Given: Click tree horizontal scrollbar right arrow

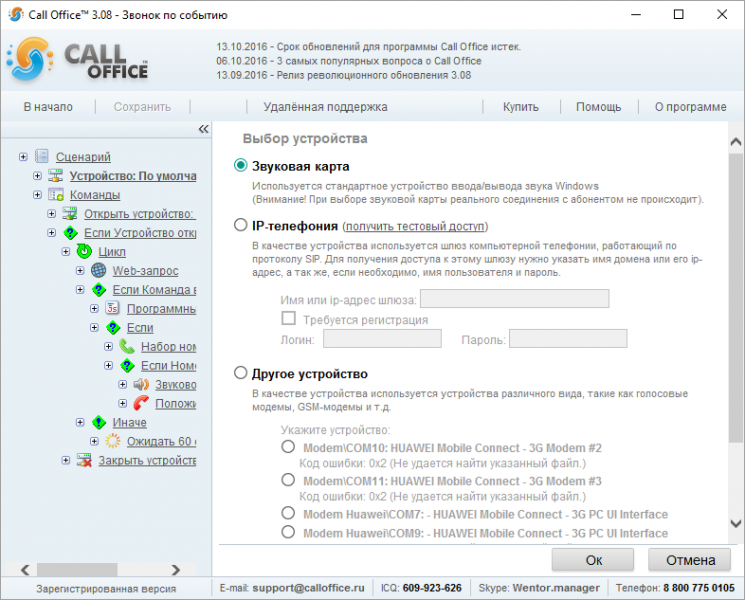Looking at the screenshot, I should click(x=176, y=570).
